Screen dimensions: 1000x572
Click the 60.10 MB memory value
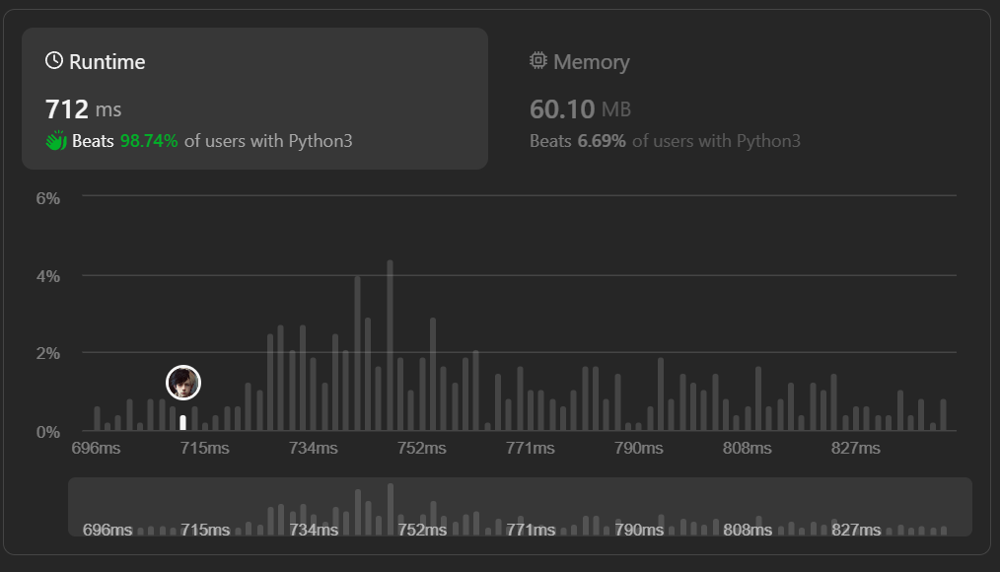pos(580,108)
